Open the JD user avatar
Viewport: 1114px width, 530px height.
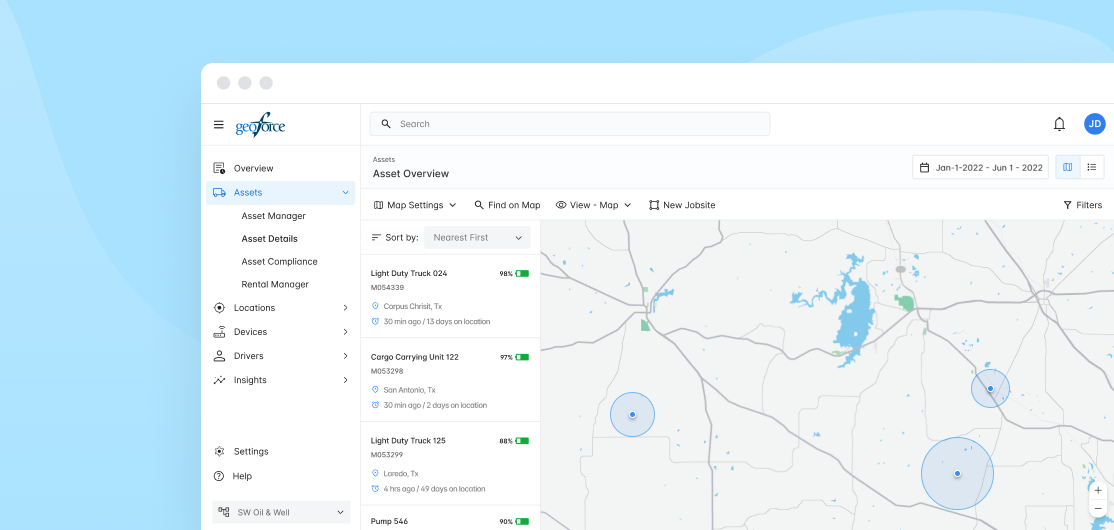click(1094, 124)
